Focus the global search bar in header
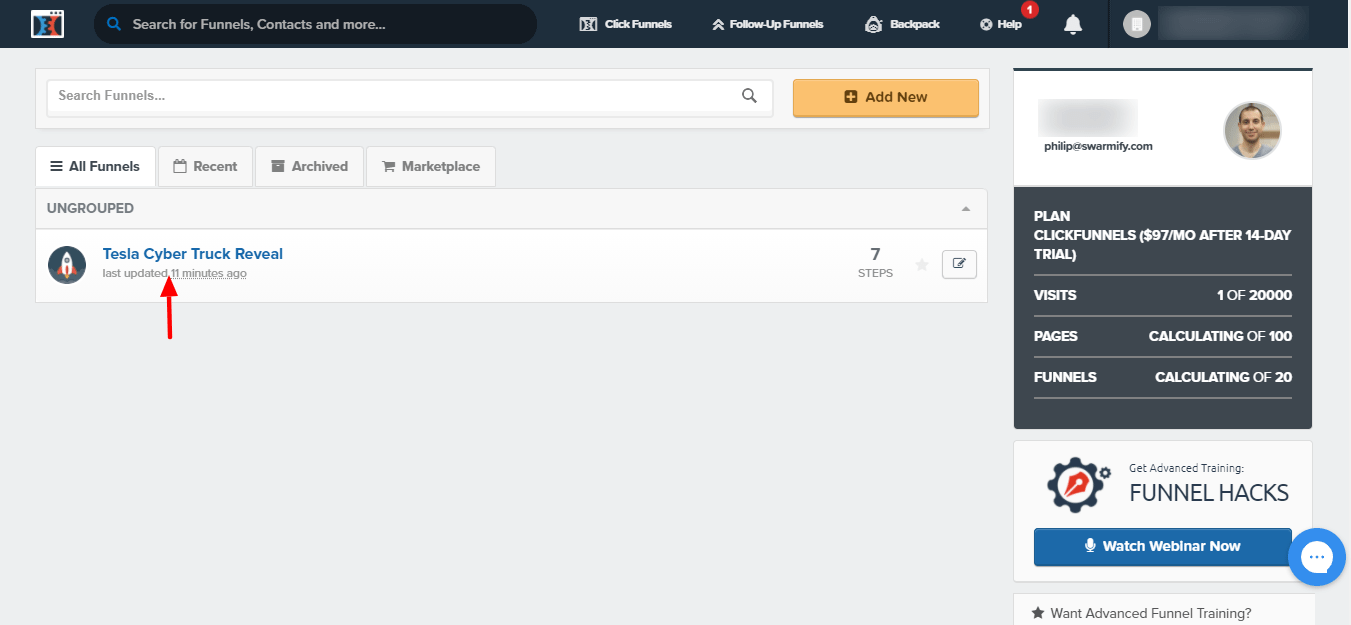 pyautogui.click(x=315, y=24)
